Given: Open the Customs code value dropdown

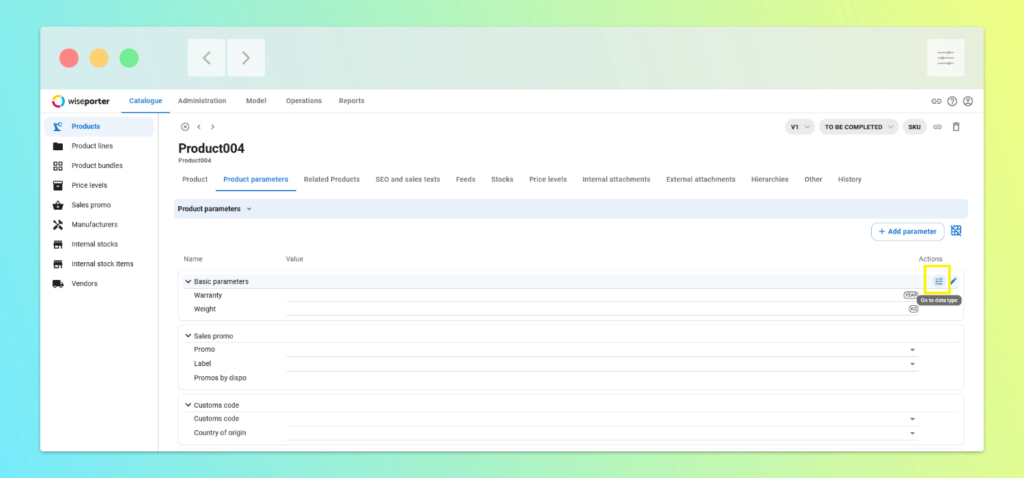Looking at the screenshot, I should 912,419.
